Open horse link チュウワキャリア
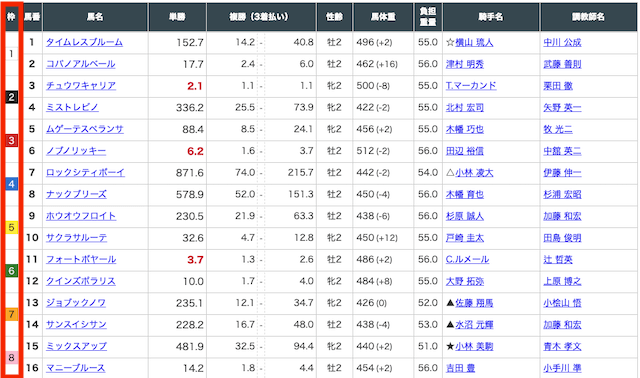This screenshot has width=640, height=378. click(81, 86)
